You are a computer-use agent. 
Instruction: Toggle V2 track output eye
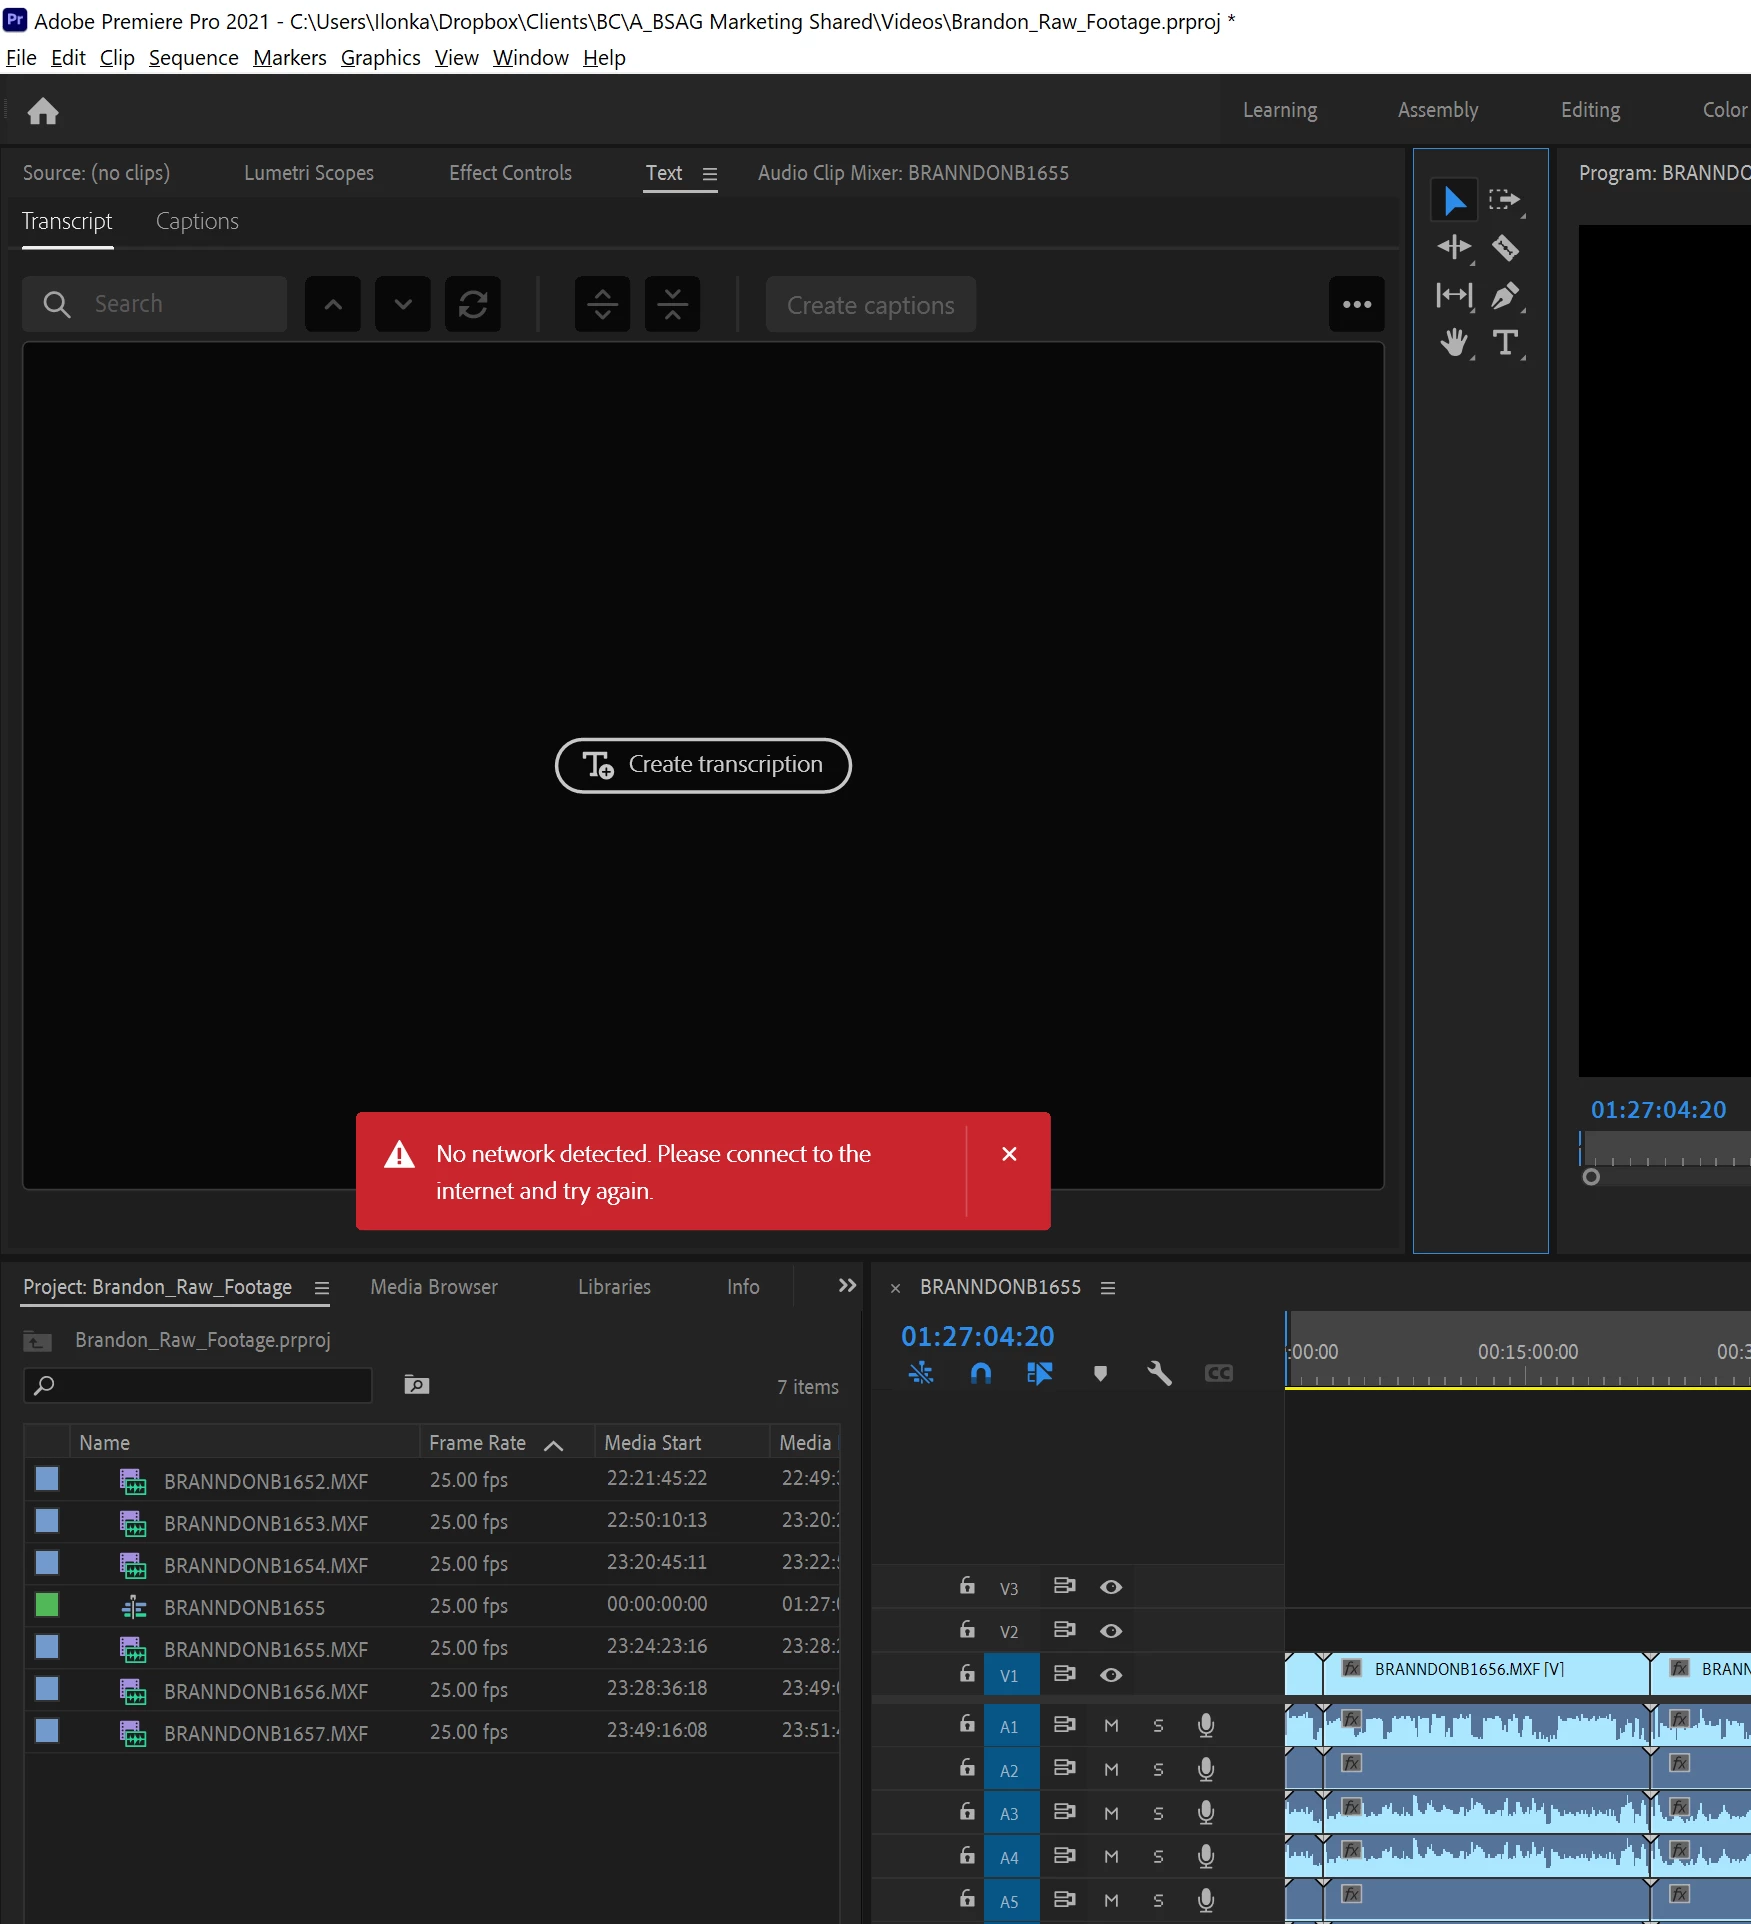pyautogui.click(x=1111, y=1631)
